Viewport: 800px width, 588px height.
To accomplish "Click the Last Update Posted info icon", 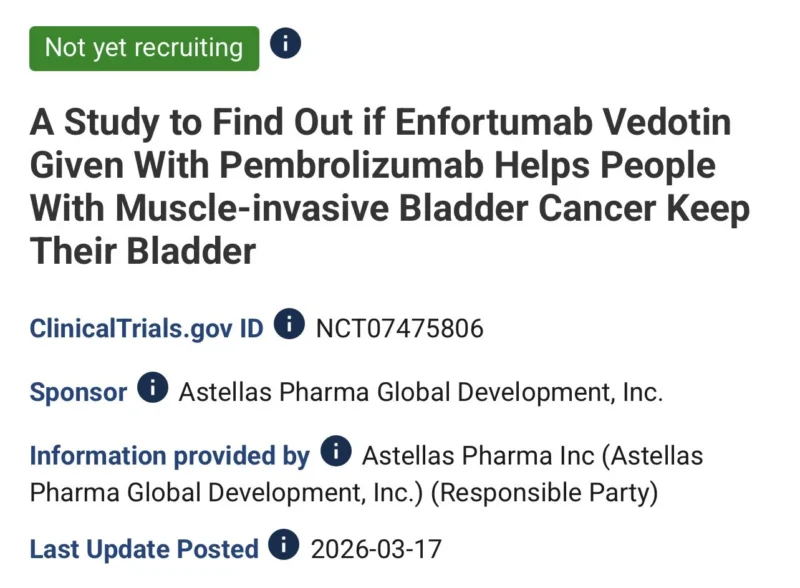I will [285, 546].
